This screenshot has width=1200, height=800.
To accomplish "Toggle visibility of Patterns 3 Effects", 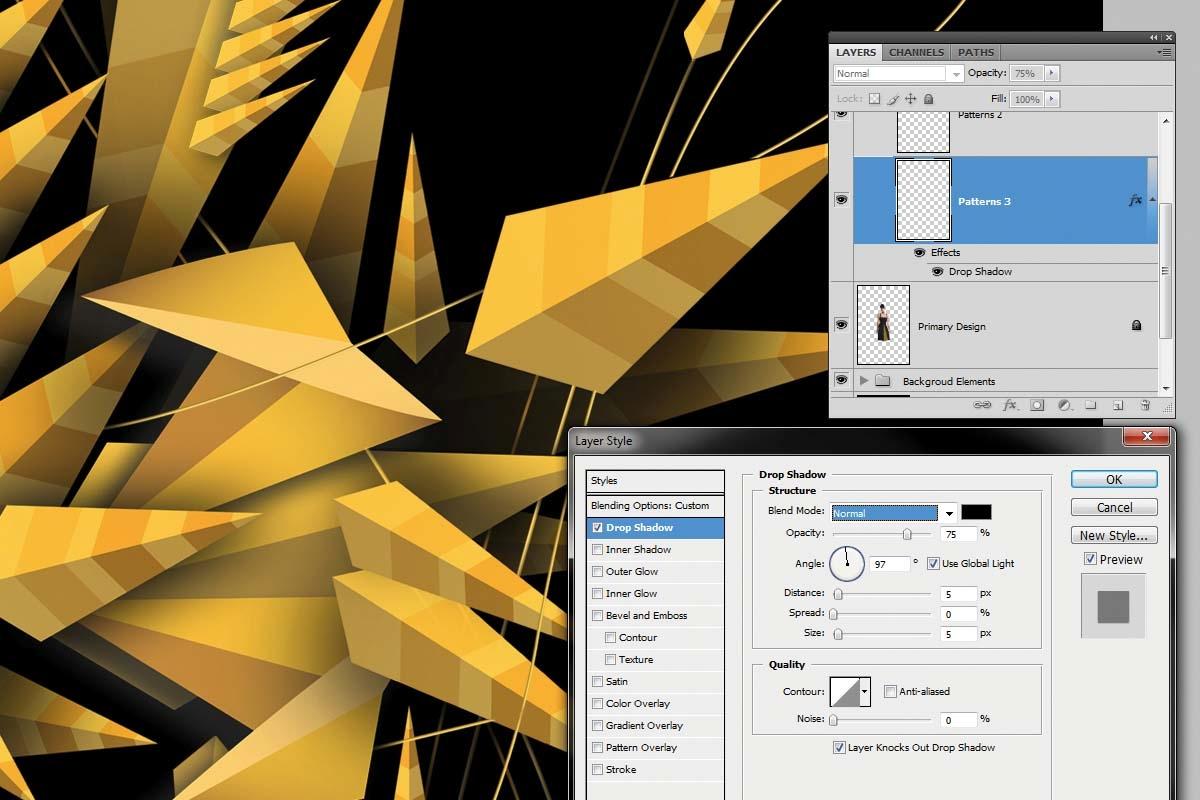I will point(919,253).
